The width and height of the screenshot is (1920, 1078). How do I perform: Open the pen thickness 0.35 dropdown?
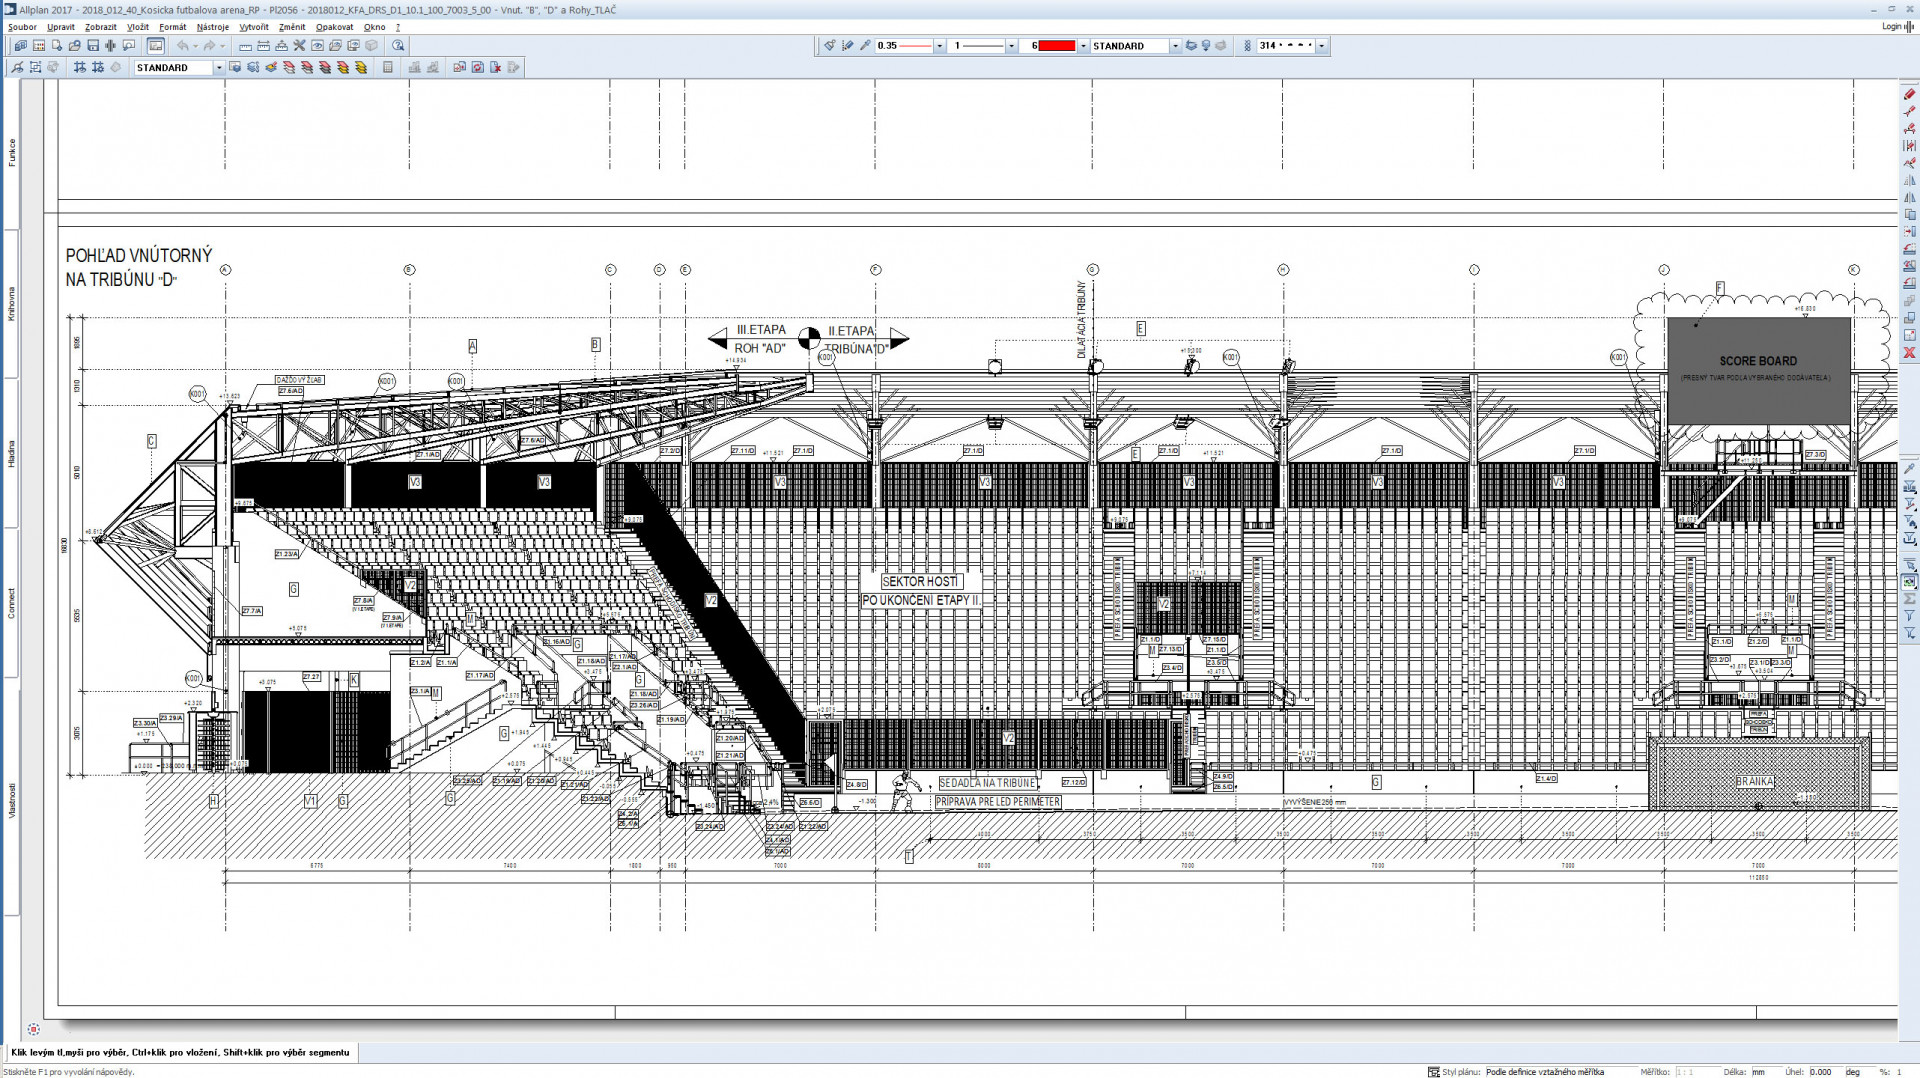pyautogui.click(x=939, y=46)
